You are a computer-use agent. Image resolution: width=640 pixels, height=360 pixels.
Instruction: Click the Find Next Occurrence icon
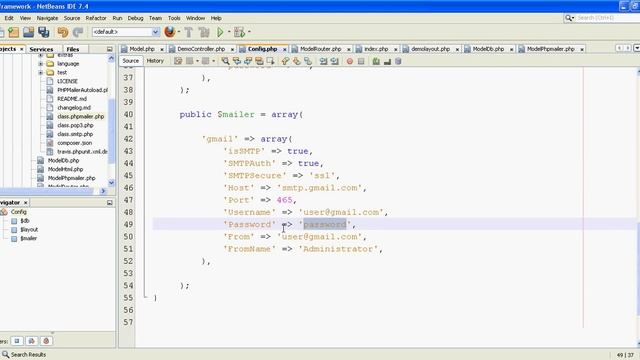tap(248, 61)
